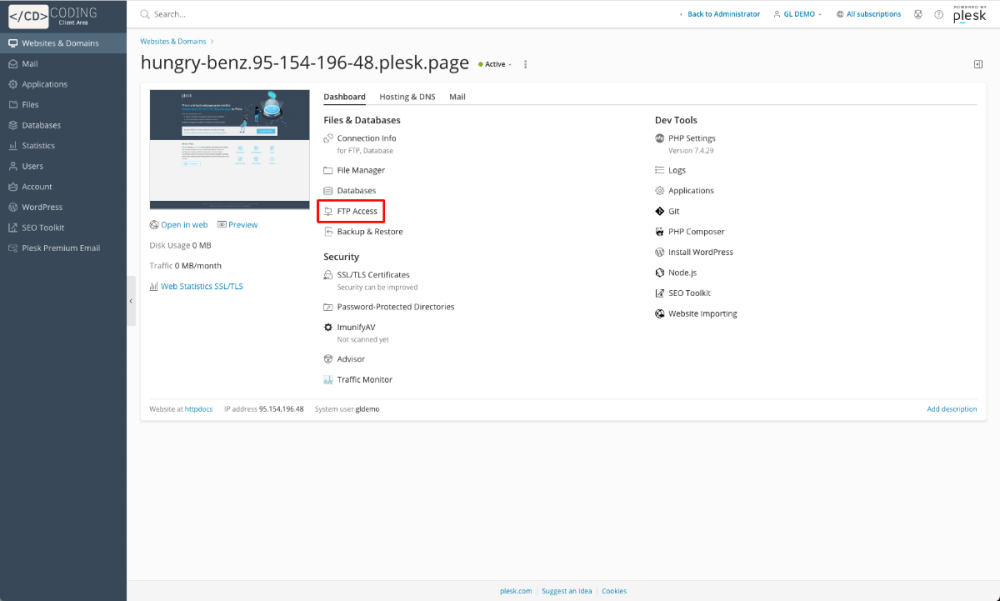
Task: Open the help question mark icon
Action: [x=938, y=15]
